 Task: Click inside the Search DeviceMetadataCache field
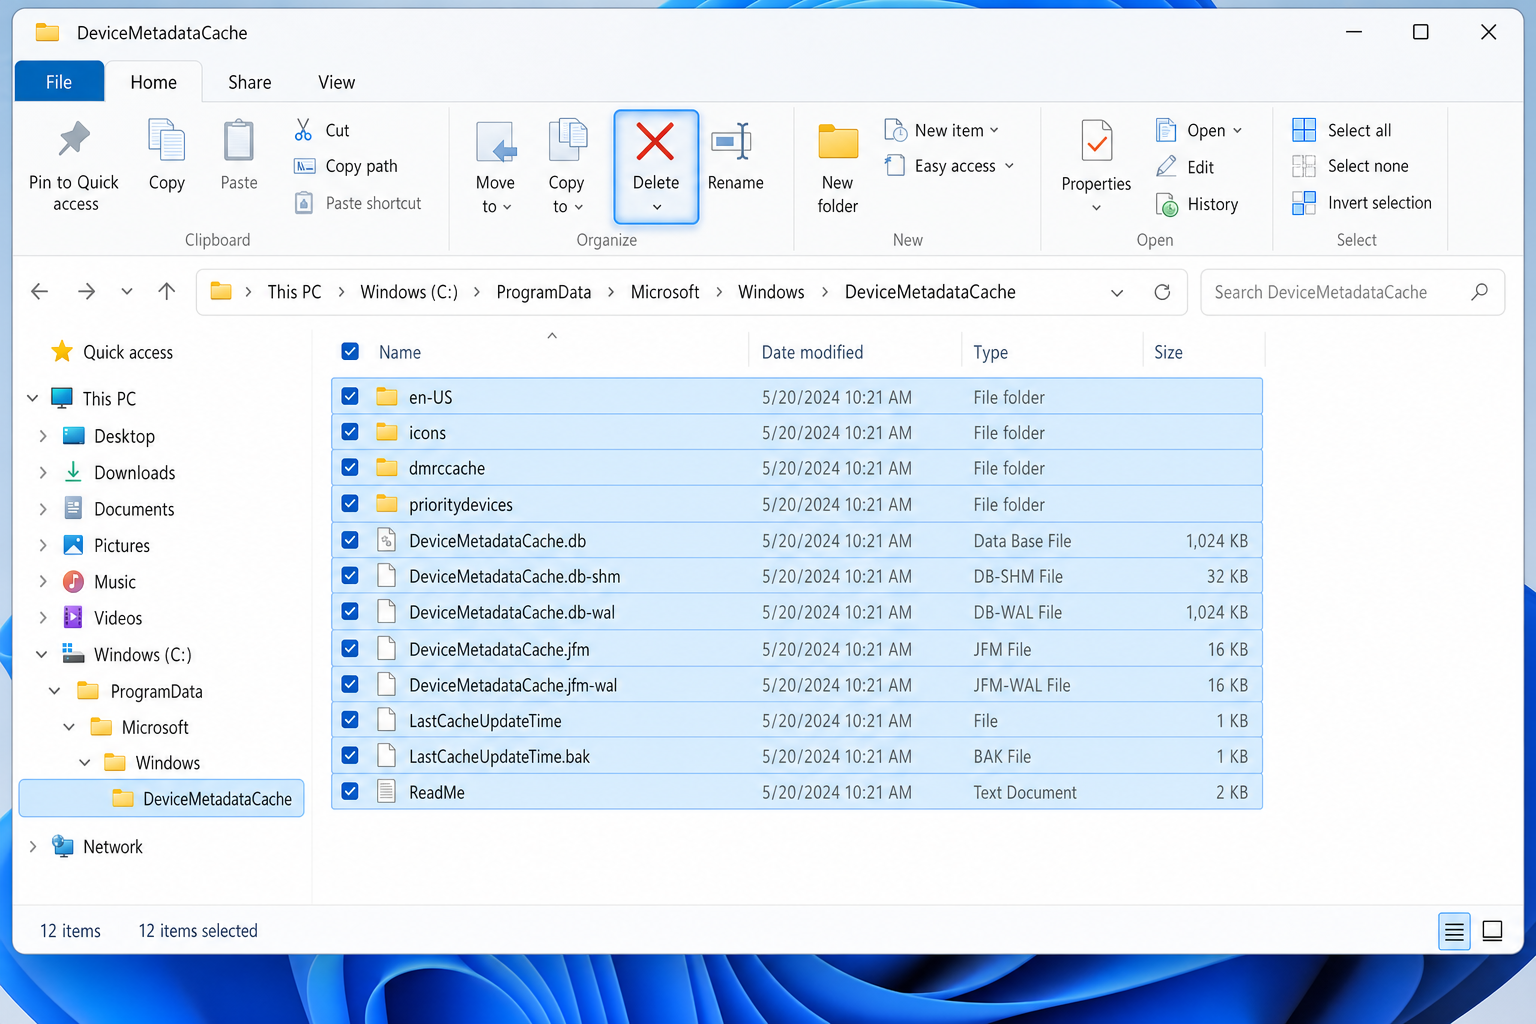[x=1353, y=292]
